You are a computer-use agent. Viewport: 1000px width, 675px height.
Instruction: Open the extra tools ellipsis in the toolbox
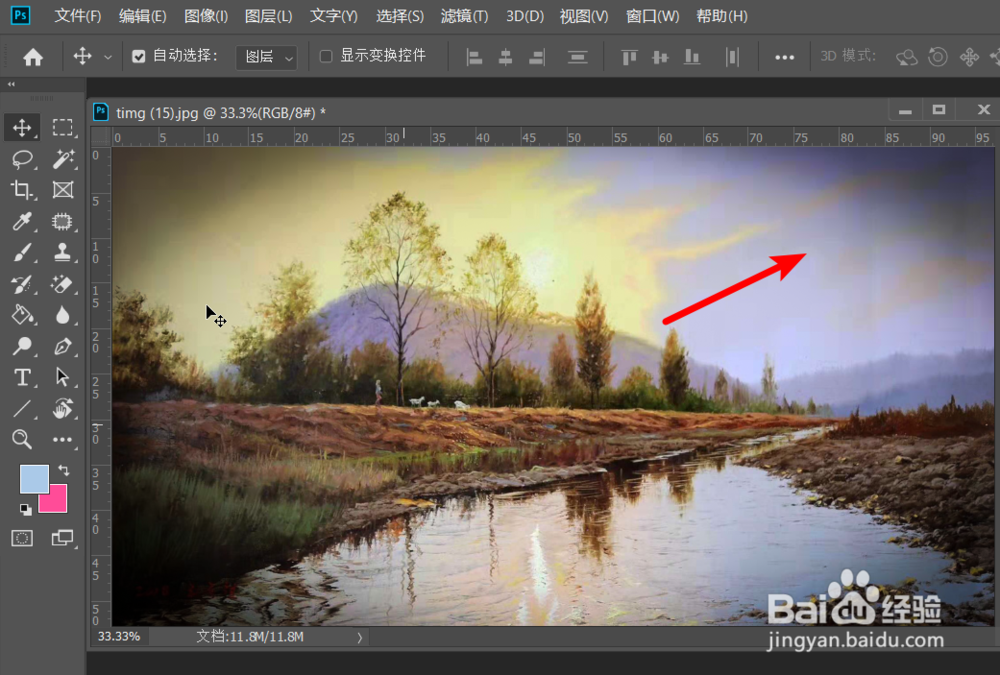[x=62, y=439]
